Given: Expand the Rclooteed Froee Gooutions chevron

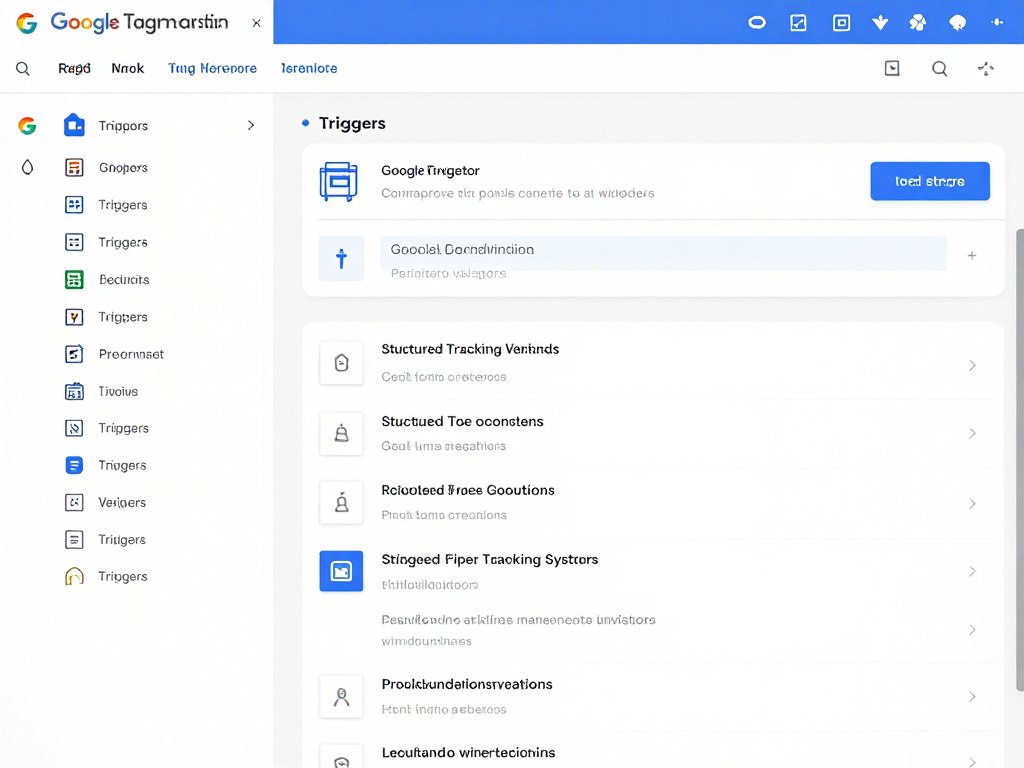Looking at the screenshot, I should [972, 504].
